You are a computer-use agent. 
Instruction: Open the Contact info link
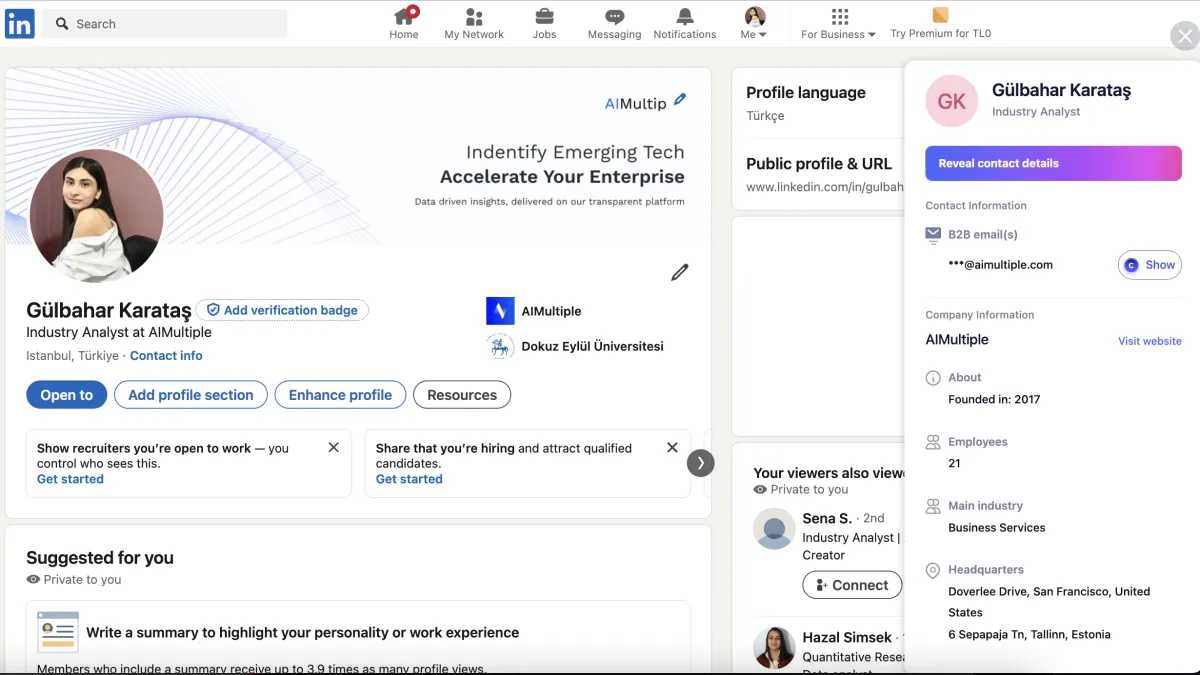point(166,356)
